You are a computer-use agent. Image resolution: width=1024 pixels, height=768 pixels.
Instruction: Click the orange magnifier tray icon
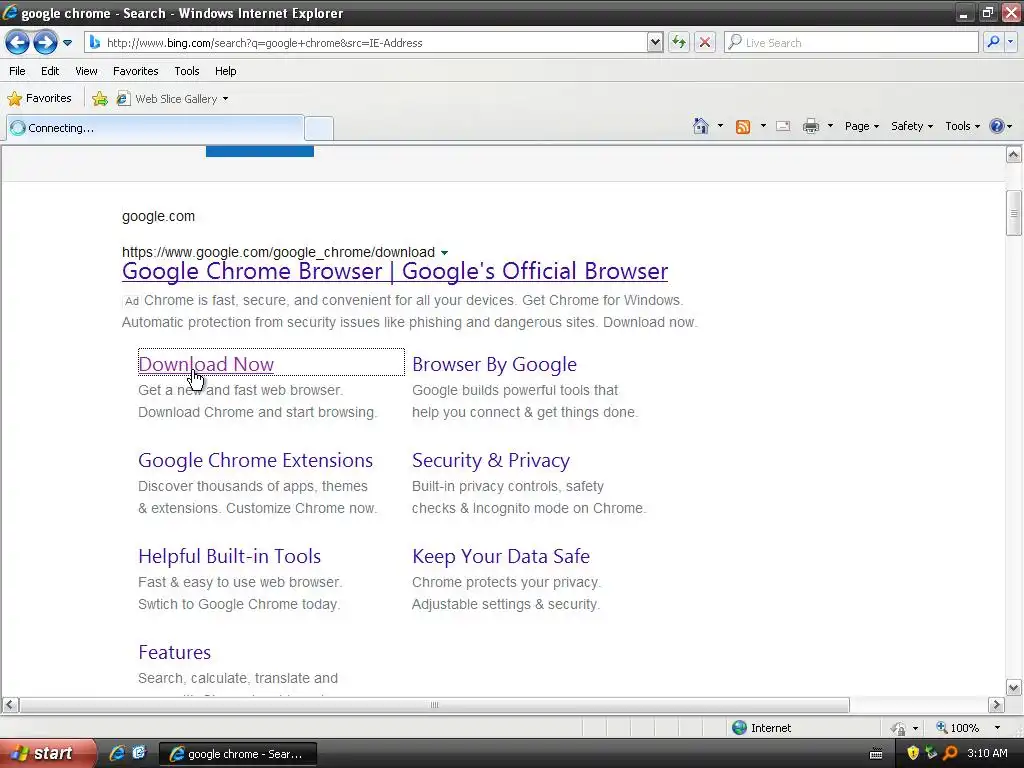(x=950, y=753)
